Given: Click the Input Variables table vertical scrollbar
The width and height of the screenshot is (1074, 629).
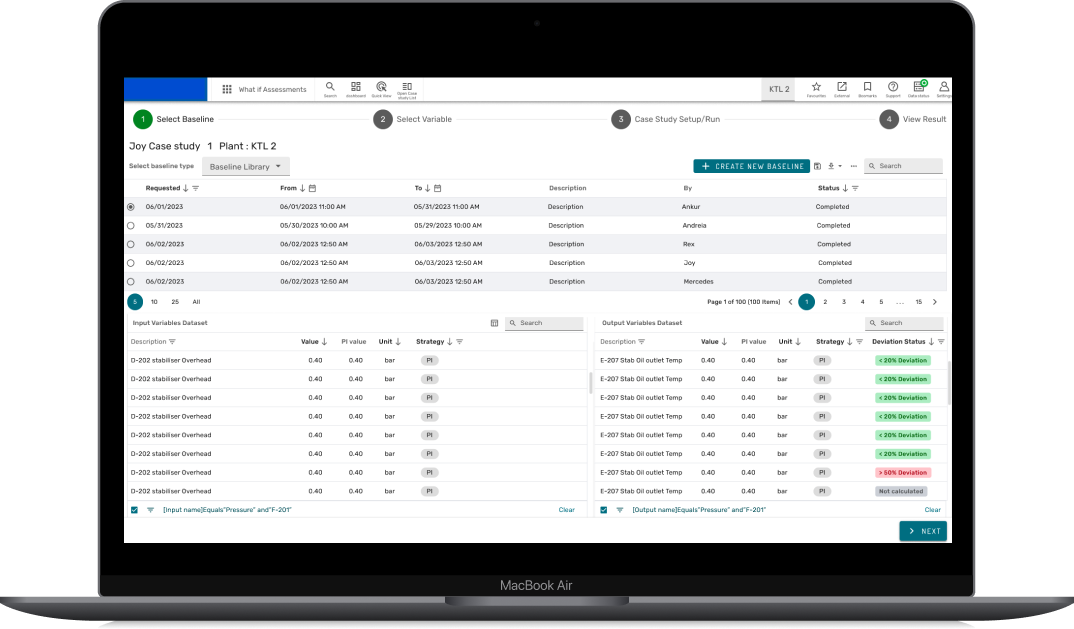Looking at the screenshot, I should click(590, 382).
